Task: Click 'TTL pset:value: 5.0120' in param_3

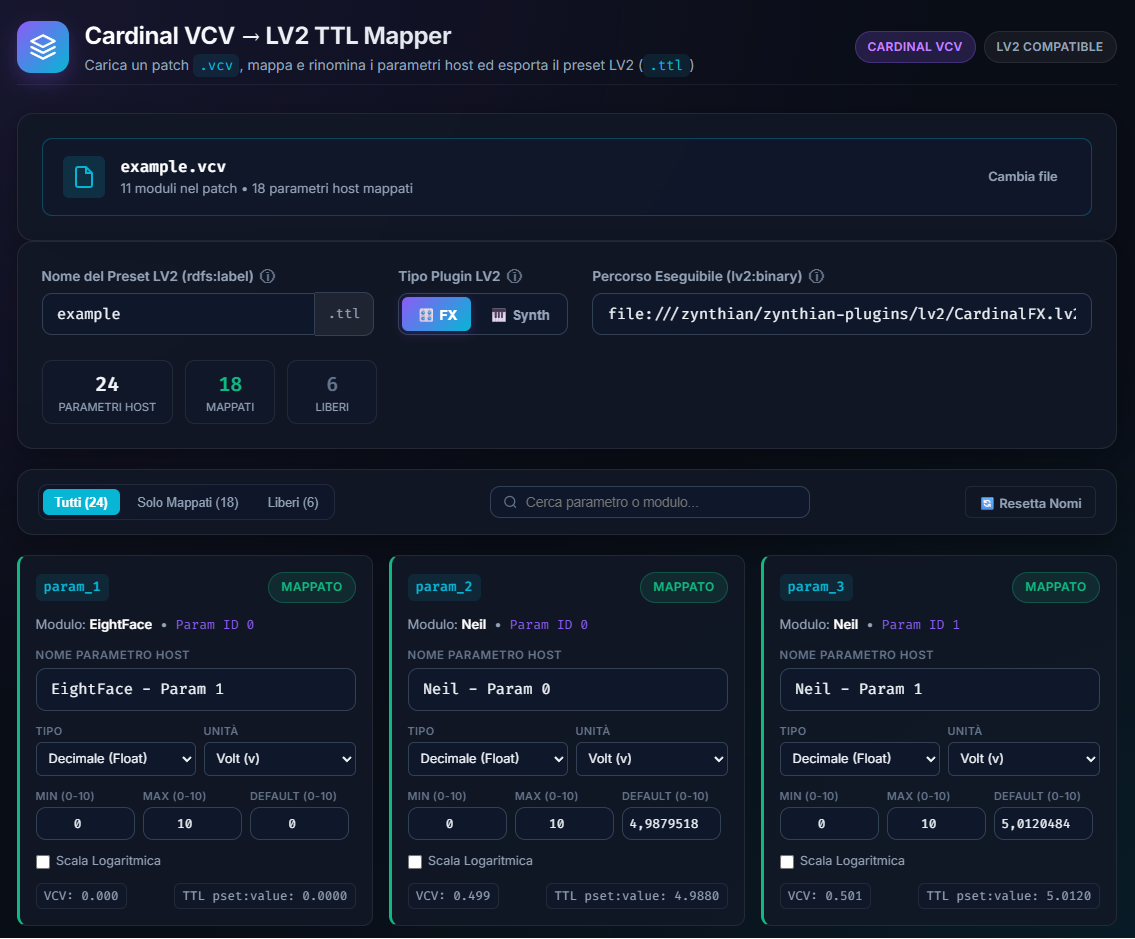Action: [1009, 896]
